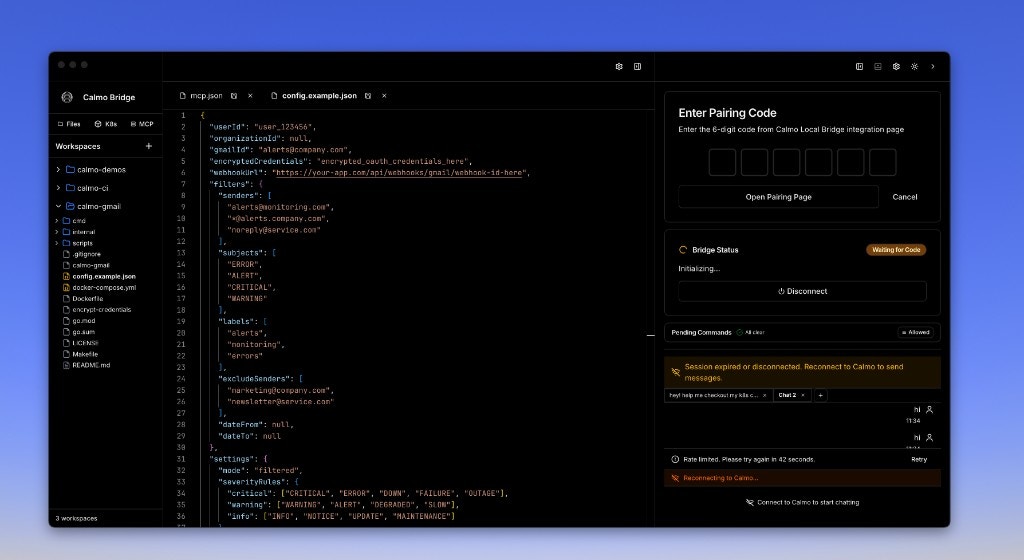Click the All clear check icon
Image resolution: width=1024 pixels, height=560 pixels.
coord(740,332)
